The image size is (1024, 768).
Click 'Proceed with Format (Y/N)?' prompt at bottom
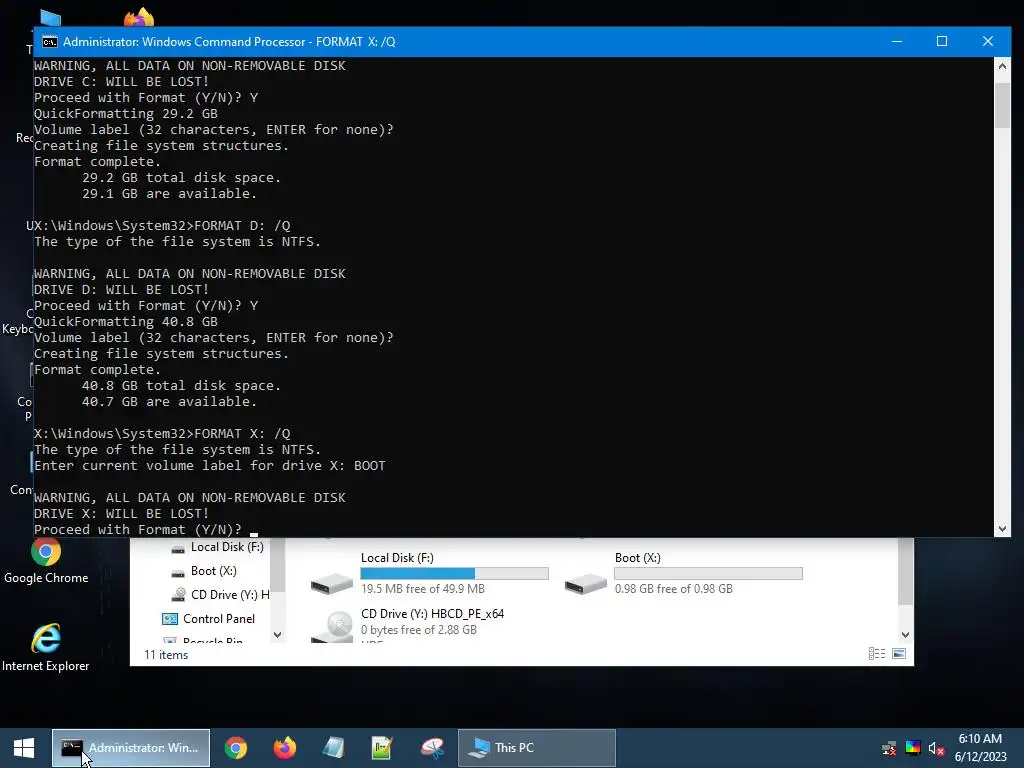[x=137, y=530]
